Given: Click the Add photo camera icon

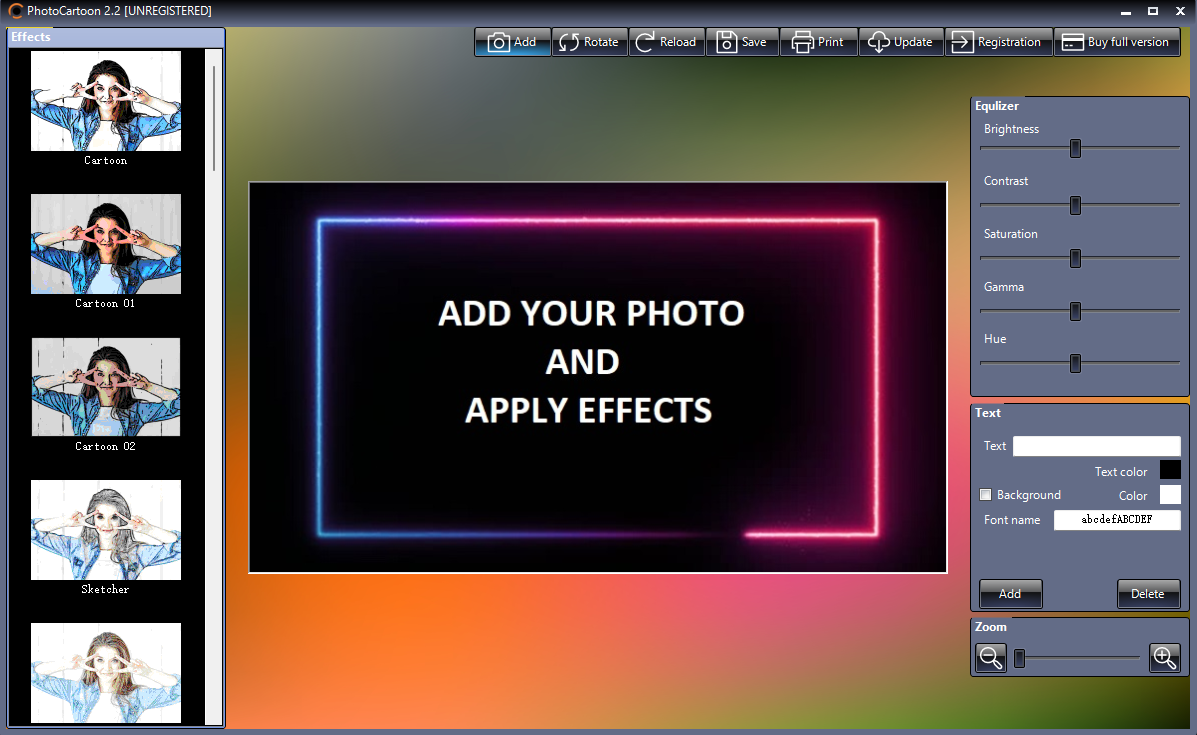Looking at the screenshot, I should point(499,42).
